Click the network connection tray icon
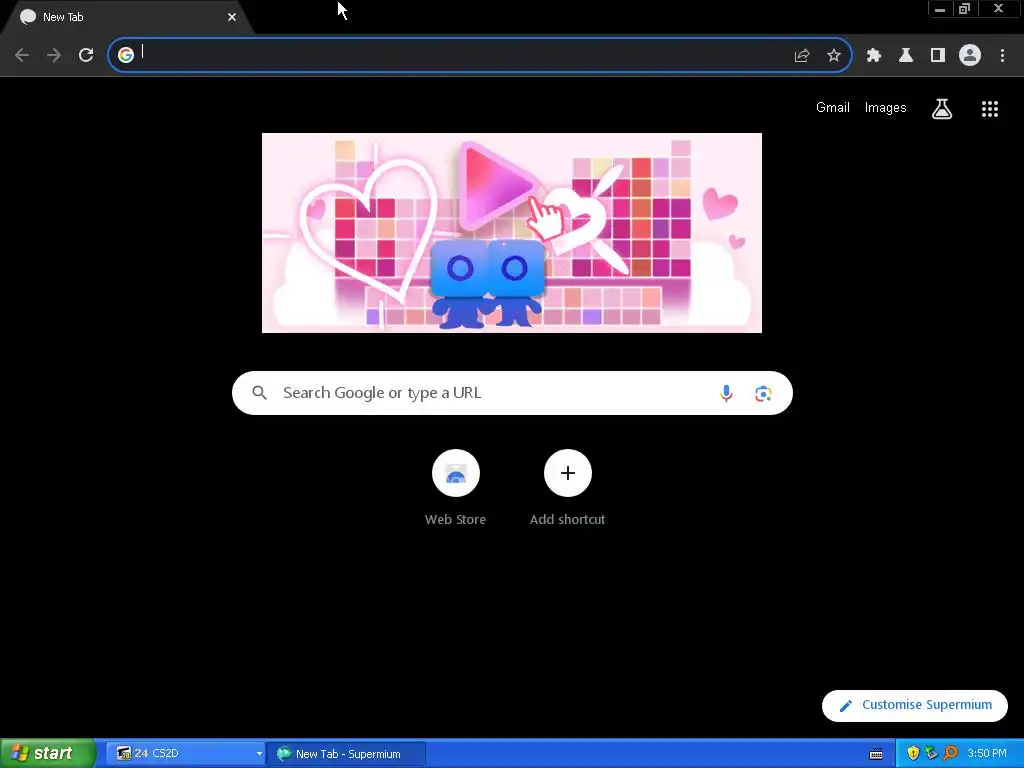The height and width of the screenshot is (768, 1024). (931, 754)
